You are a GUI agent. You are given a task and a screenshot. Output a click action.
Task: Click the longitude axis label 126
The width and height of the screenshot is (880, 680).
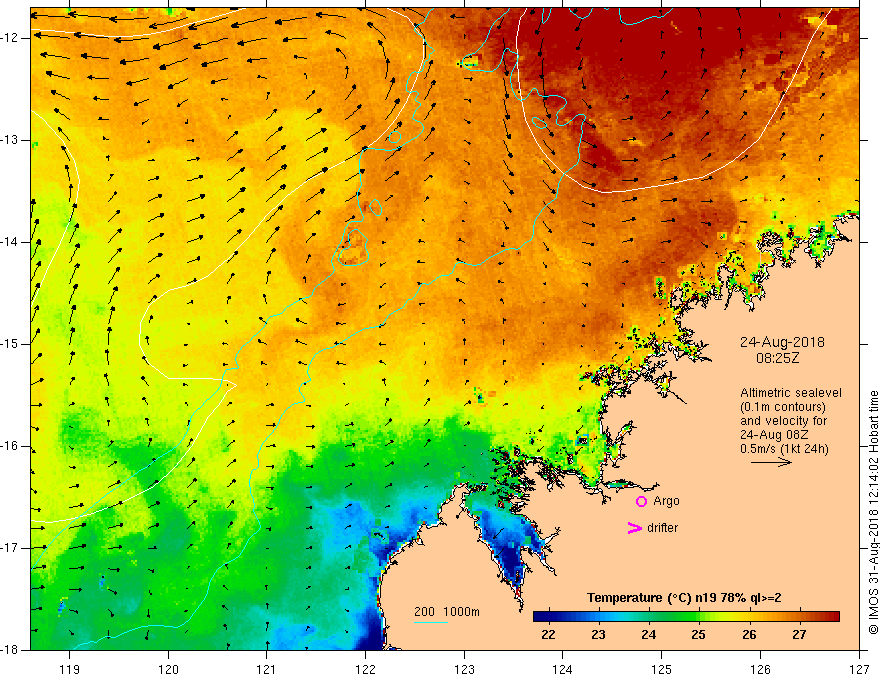click(x=760, y=669)
